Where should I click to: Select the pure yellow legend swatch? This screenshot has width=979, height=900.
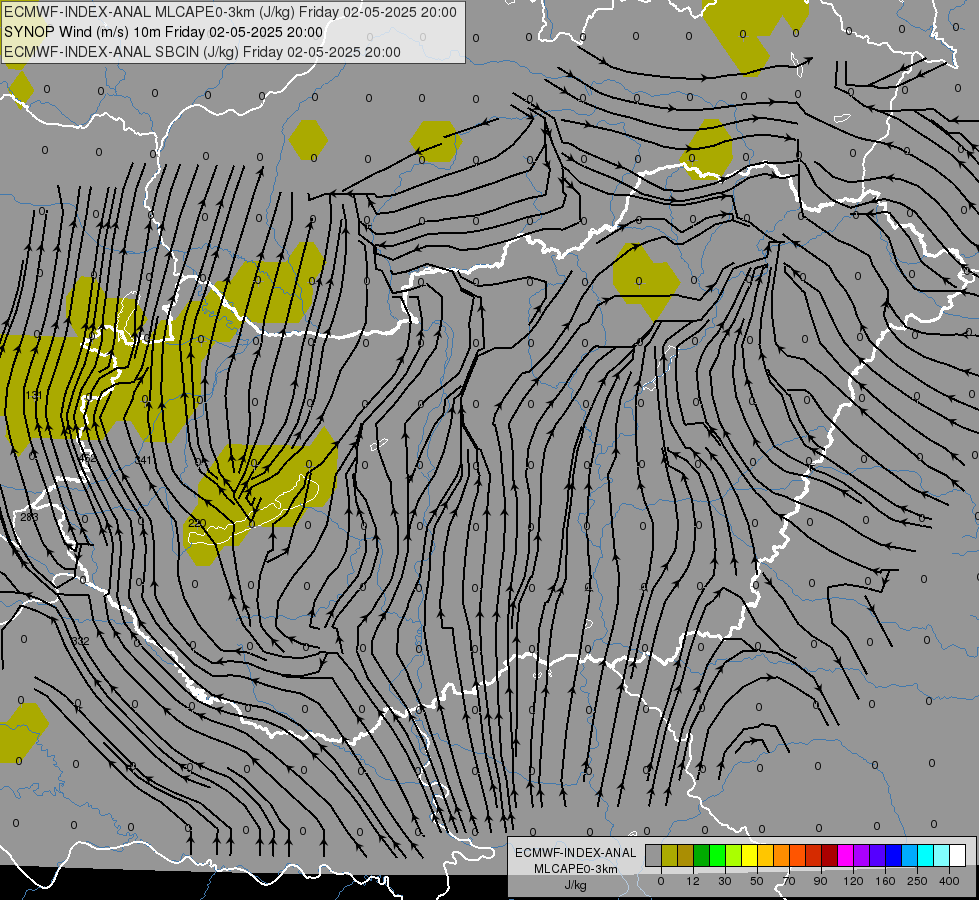[749, 855]
